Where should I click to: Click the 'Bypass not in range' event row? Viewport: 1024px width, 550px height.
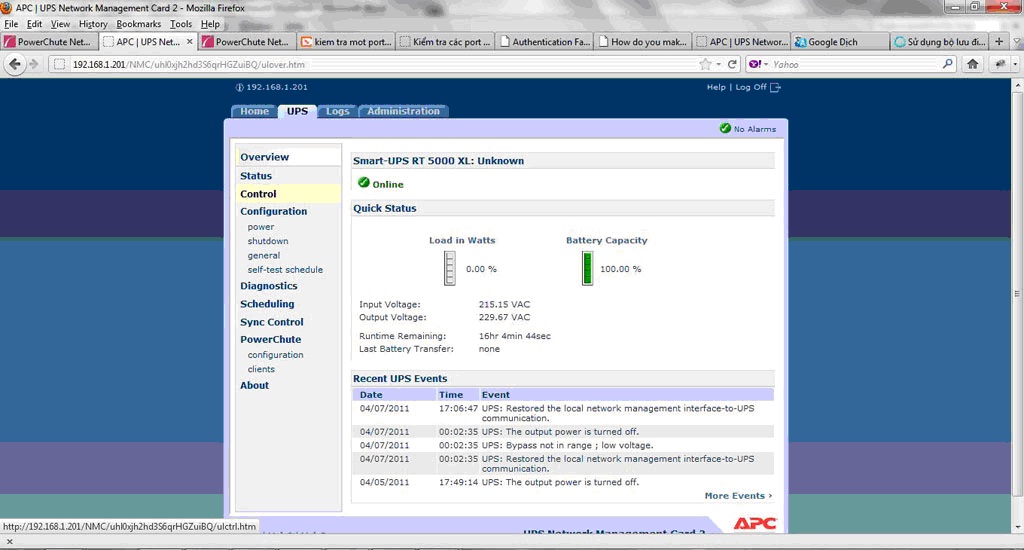click(563, 445)
